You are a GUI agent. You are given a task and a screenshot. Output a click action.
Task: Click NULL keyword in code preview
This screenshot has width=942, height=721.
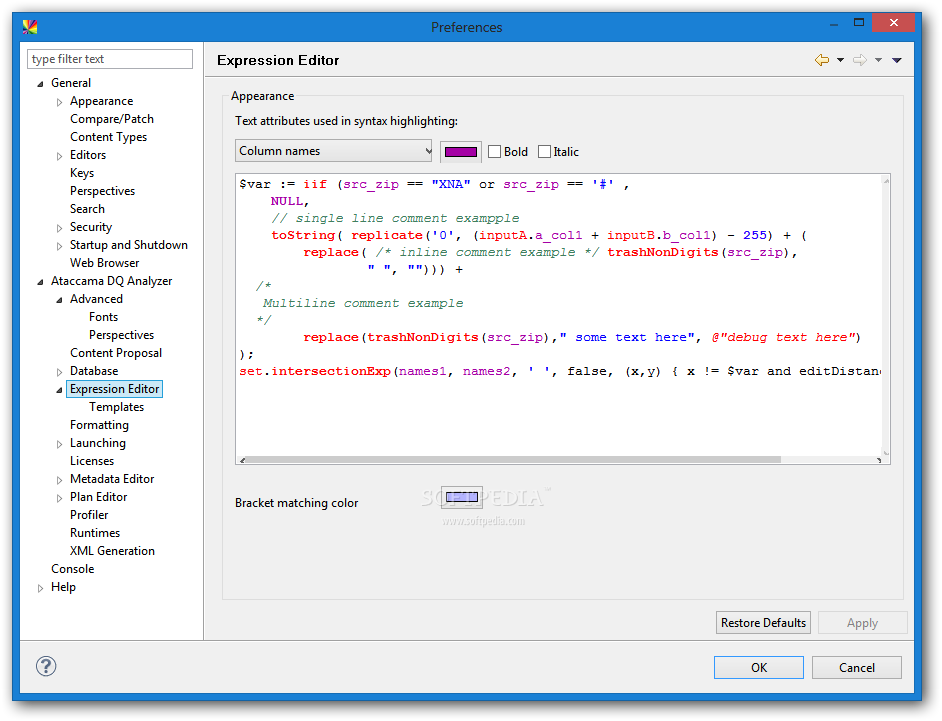[287, 201]
